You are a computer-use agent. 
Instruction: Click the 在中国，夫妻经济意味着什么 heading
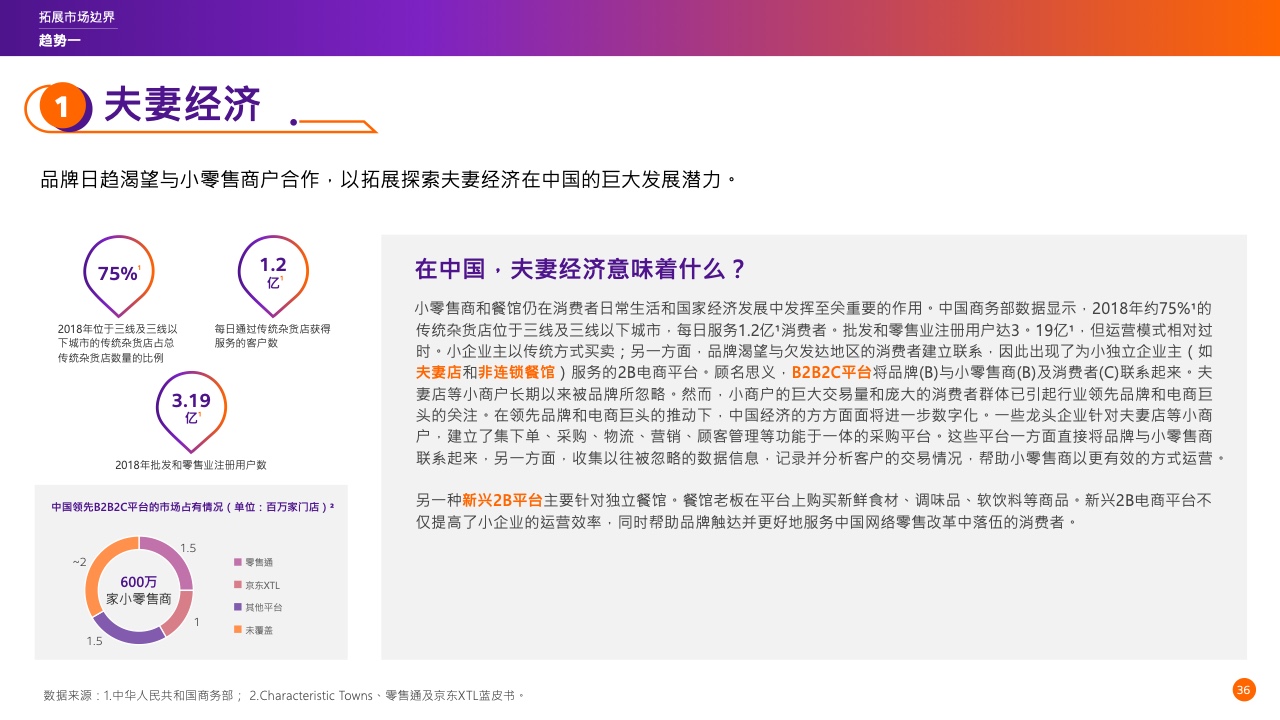580,269
